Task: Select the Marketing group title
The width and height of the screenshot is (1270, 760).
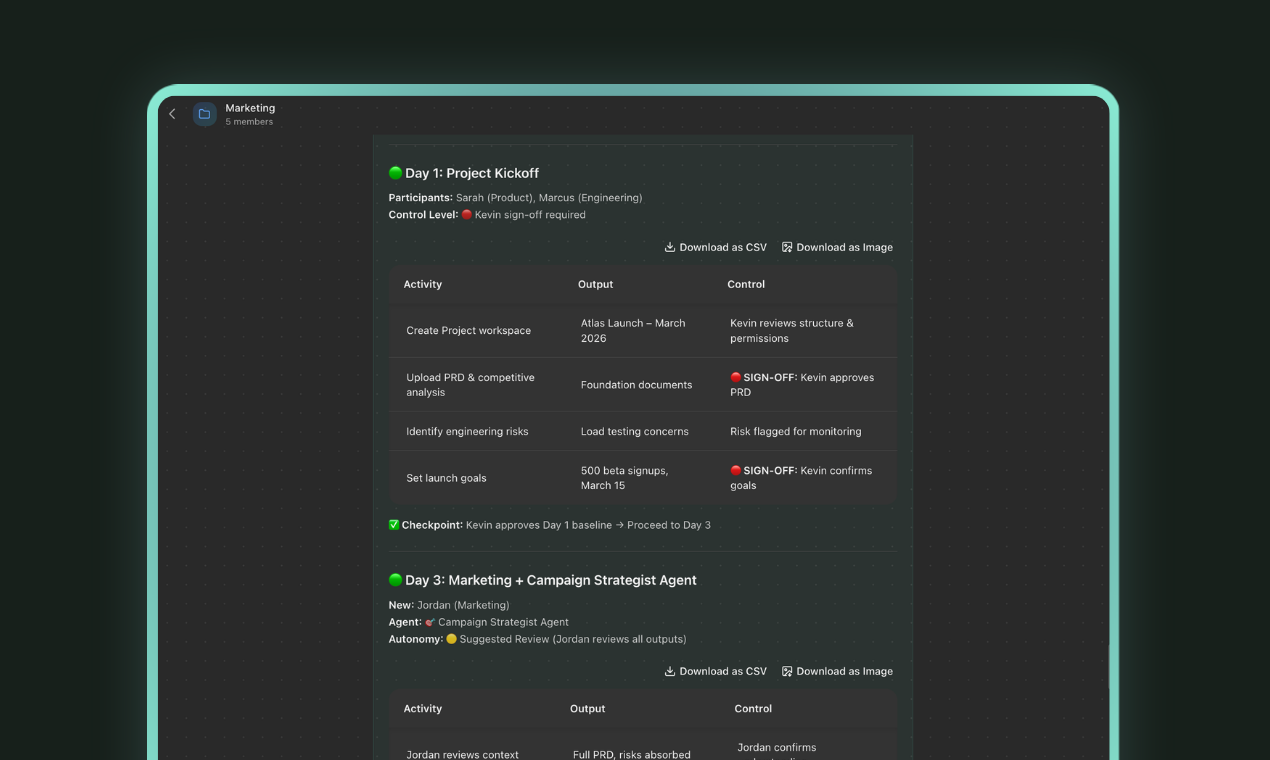Action: pyautogui.click(x=250, y=108)
